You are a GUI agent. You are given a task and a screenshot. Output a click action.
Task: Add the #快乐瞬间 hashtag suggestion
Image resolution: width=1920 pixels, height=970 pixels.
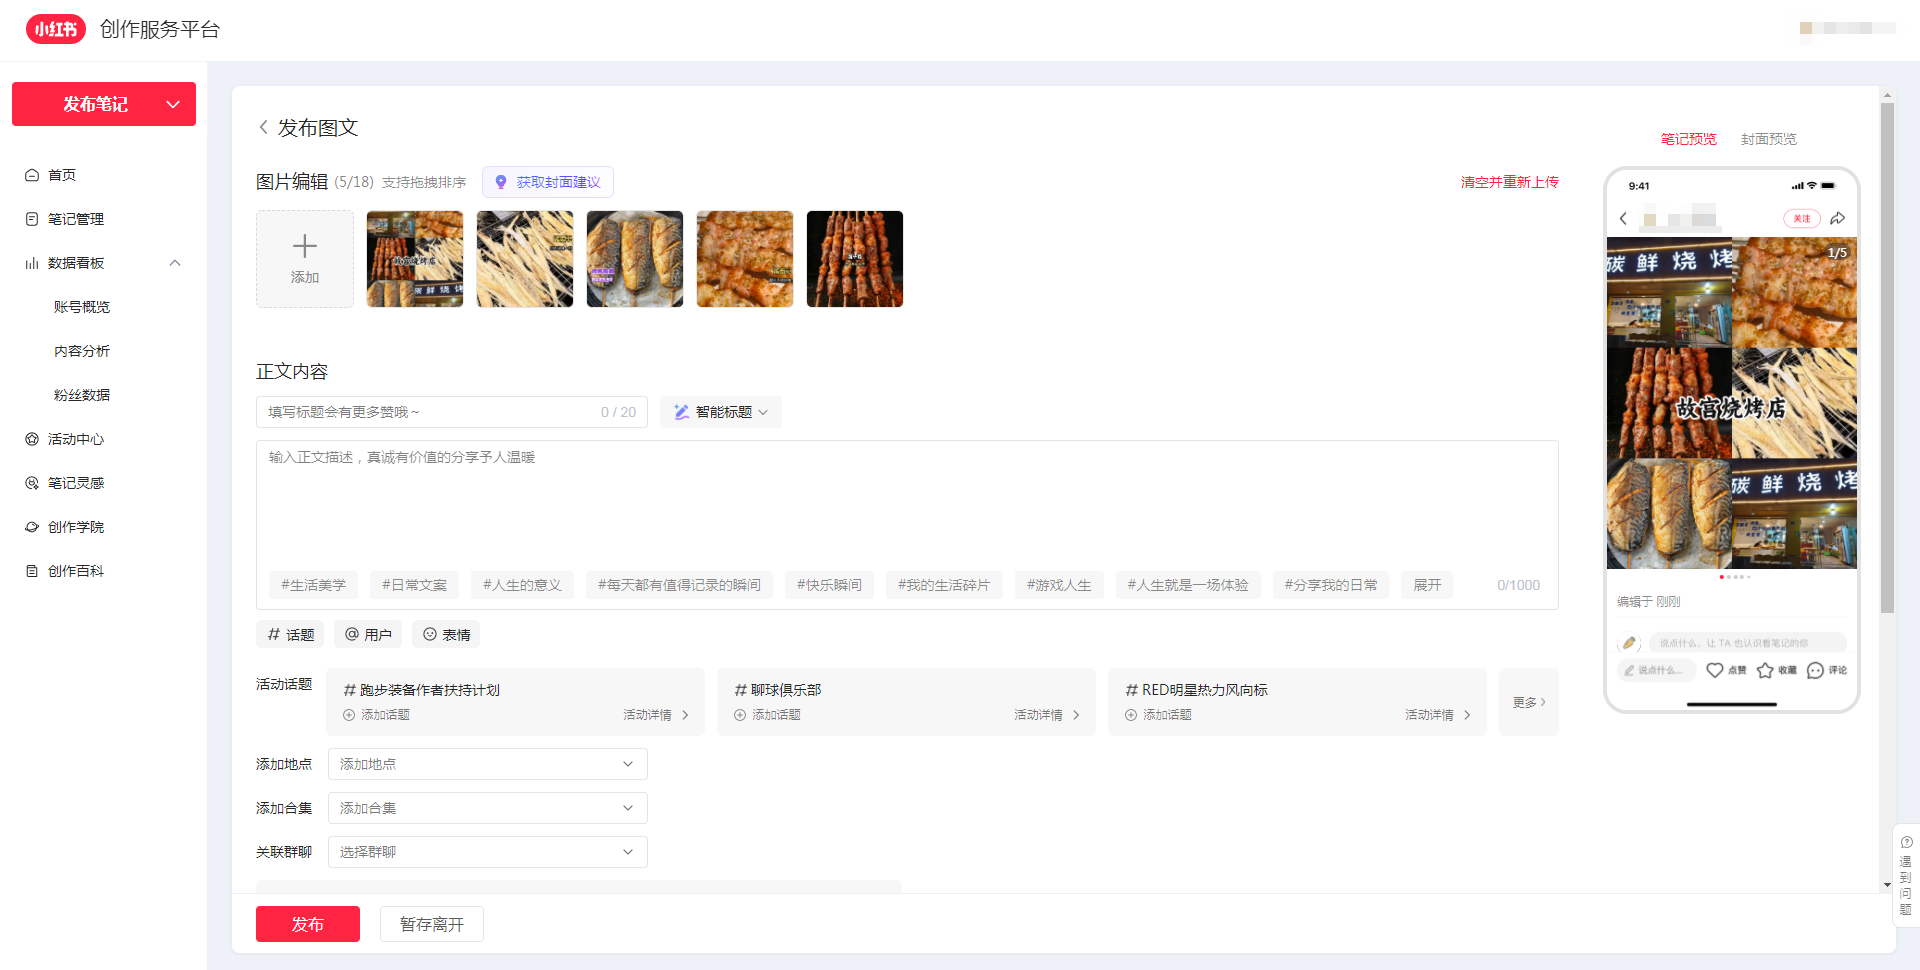pos(829,585)
